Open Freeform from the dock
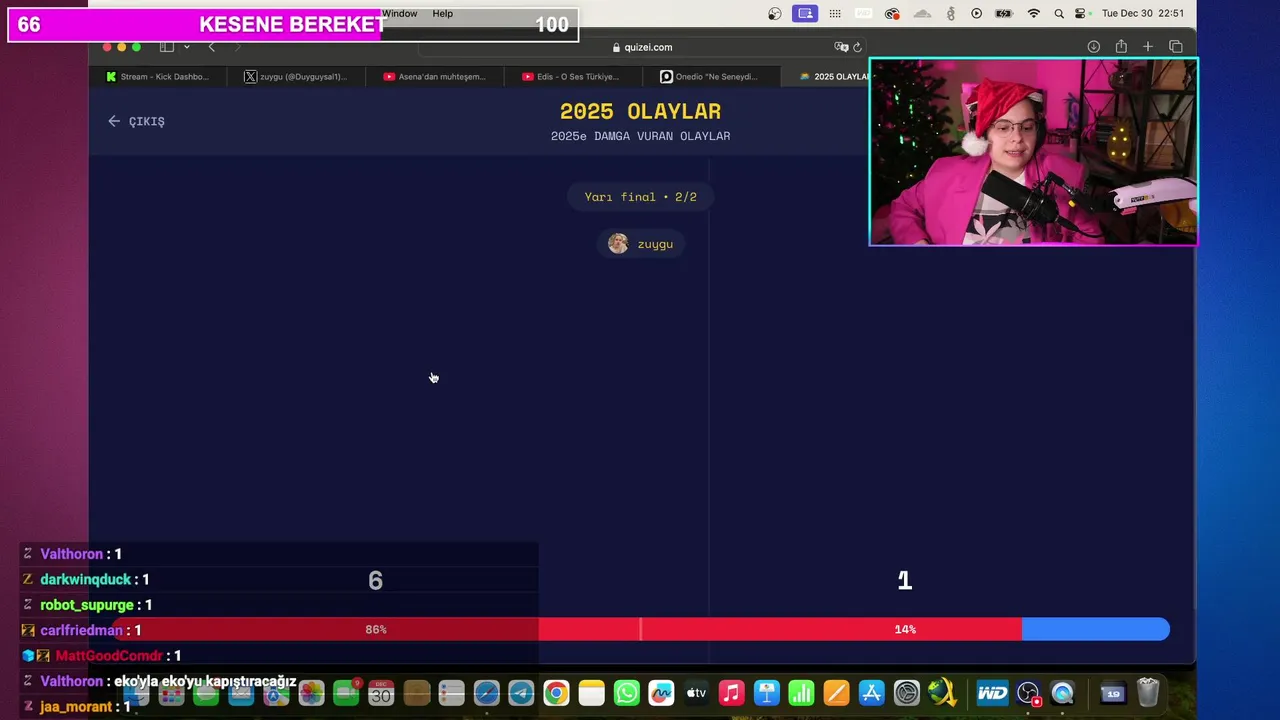This screenshot has height=720, width=1280. pyautogui.click(x=661, y=693)
